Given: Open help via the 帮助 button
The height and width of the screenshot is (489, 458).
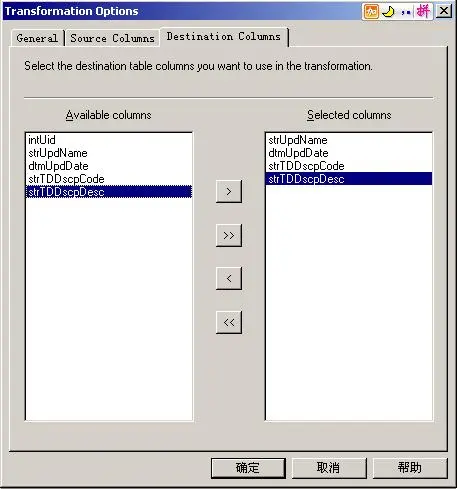Looking at the screenshot, I should pos(410,468).
